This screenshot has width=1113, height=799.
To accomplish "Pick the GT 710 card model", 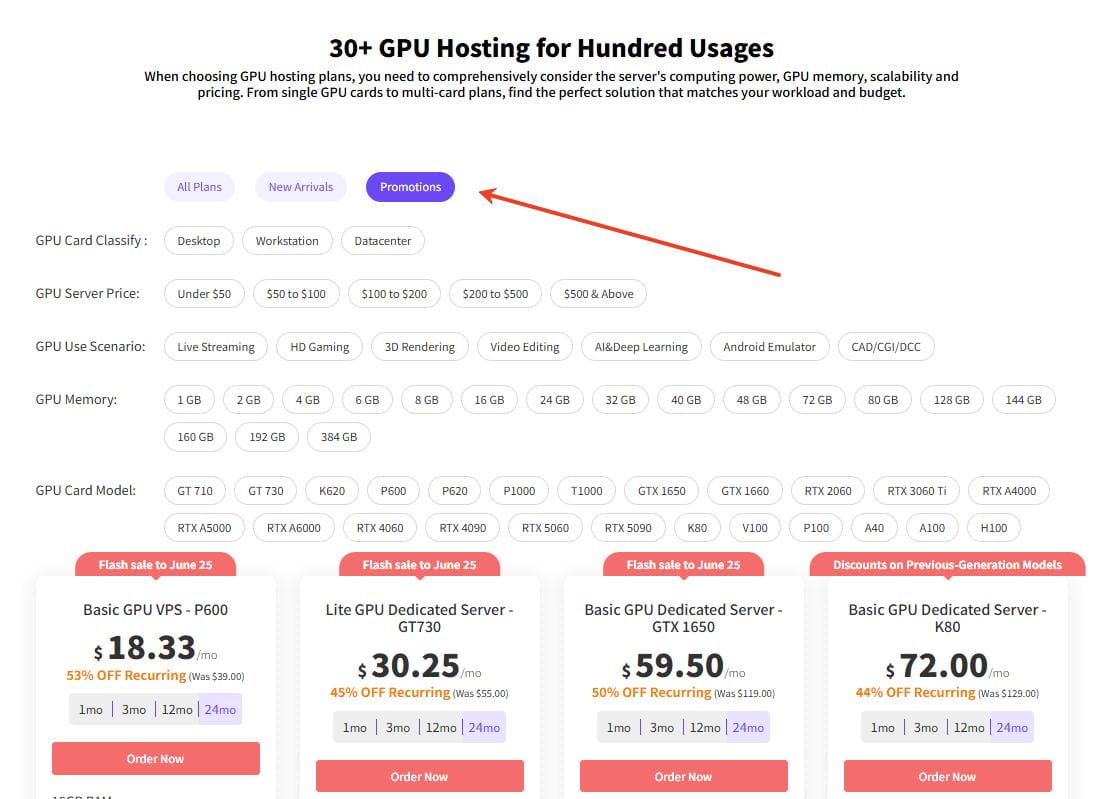I will click(194, 490).
